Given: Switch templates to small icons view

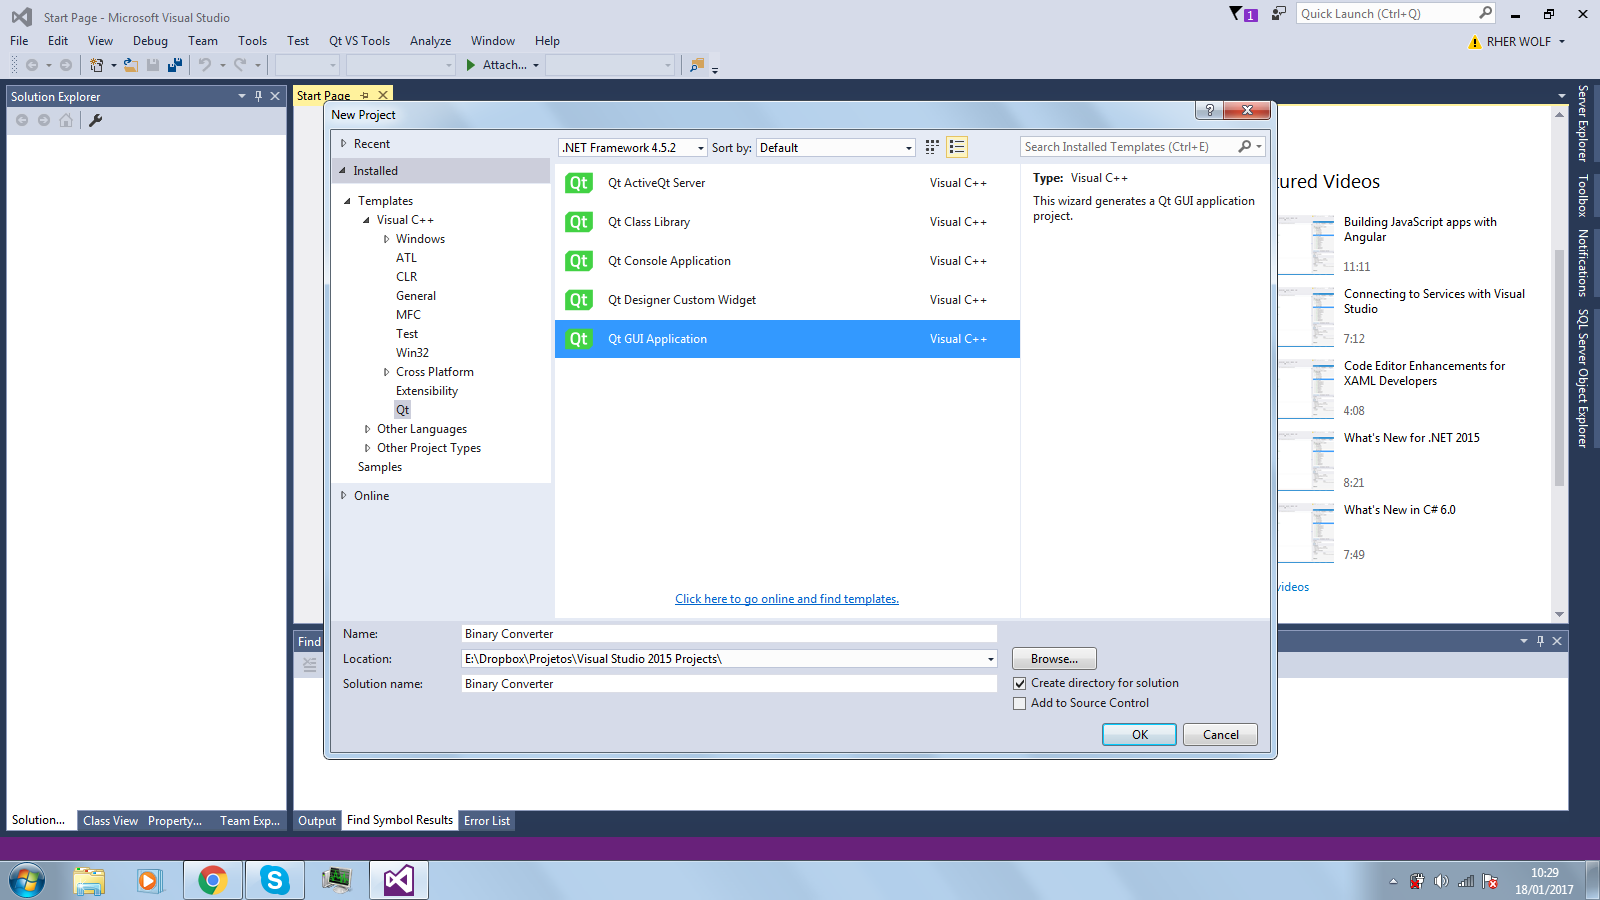Looking at the screenshot, I should 932,147.
